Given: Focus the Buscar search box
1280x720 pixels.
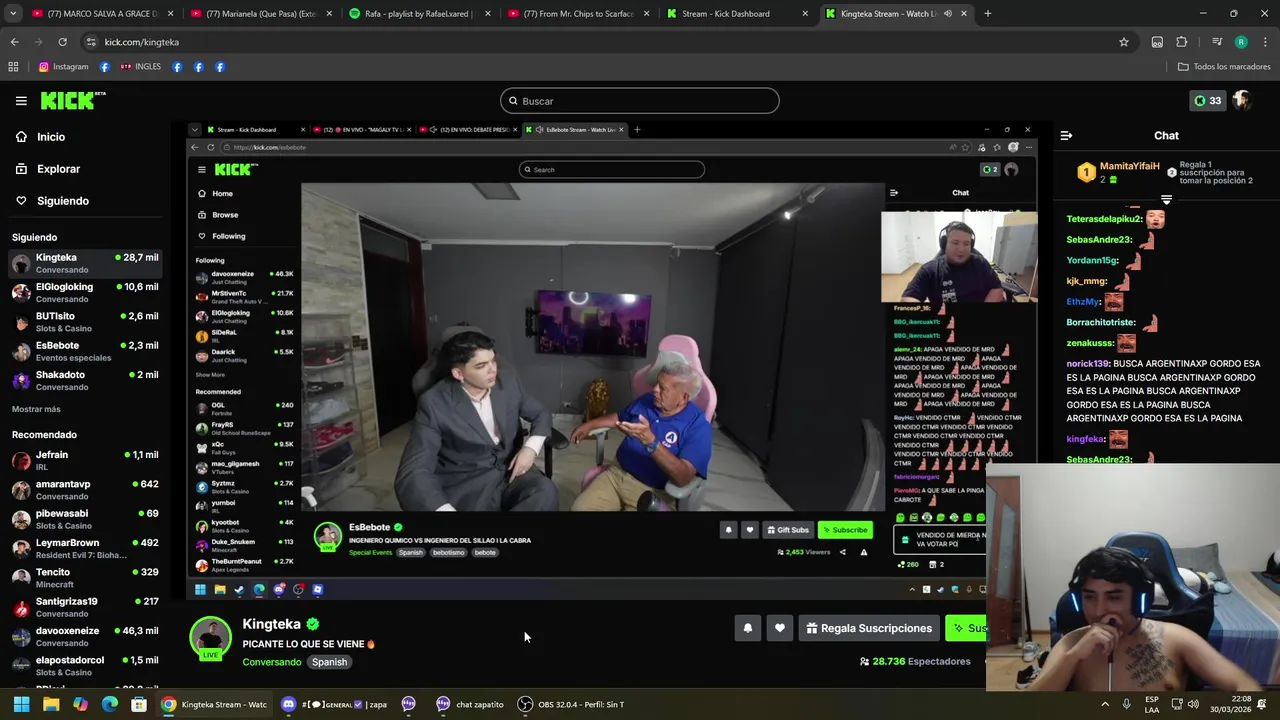Looking at the screenshot, I should coord(639,101).
